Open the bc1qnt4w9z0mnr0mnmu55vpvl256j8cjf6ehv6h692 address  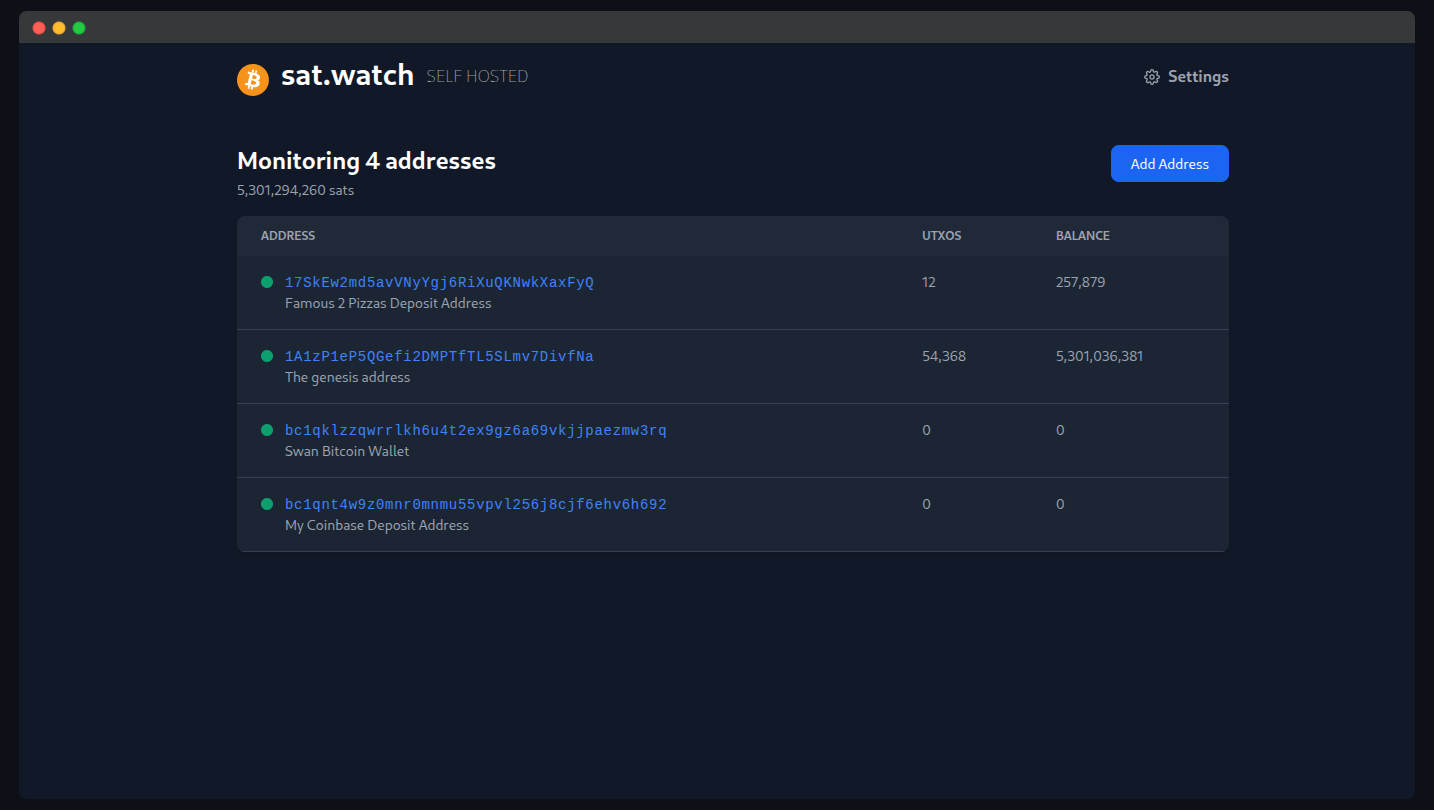pyautogui.click(x=475, y=505)
